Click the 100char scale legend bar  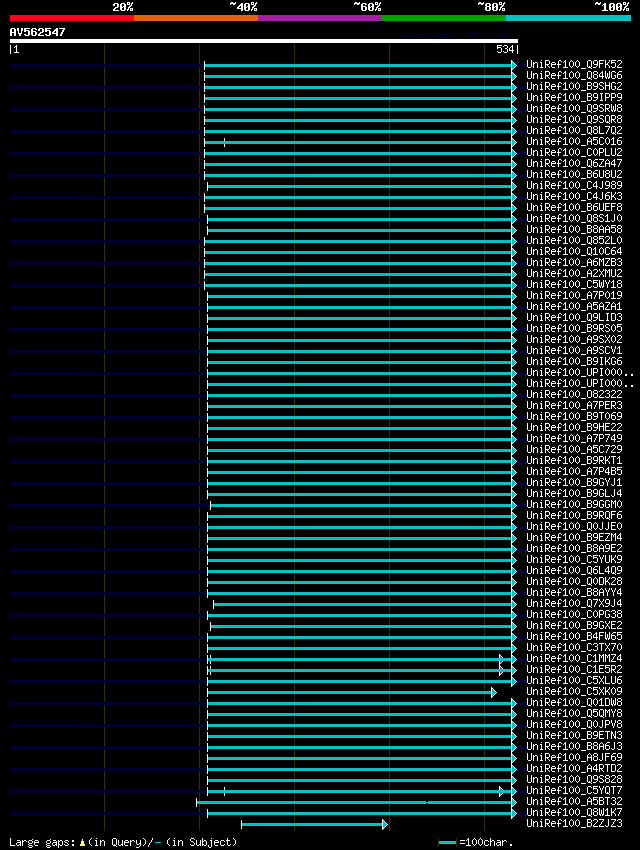447,842
